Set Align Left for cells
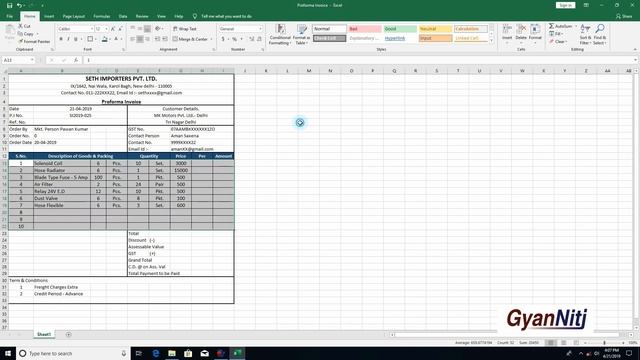The width and height of the screenshot is (640, 360). [x=133, y=39]
